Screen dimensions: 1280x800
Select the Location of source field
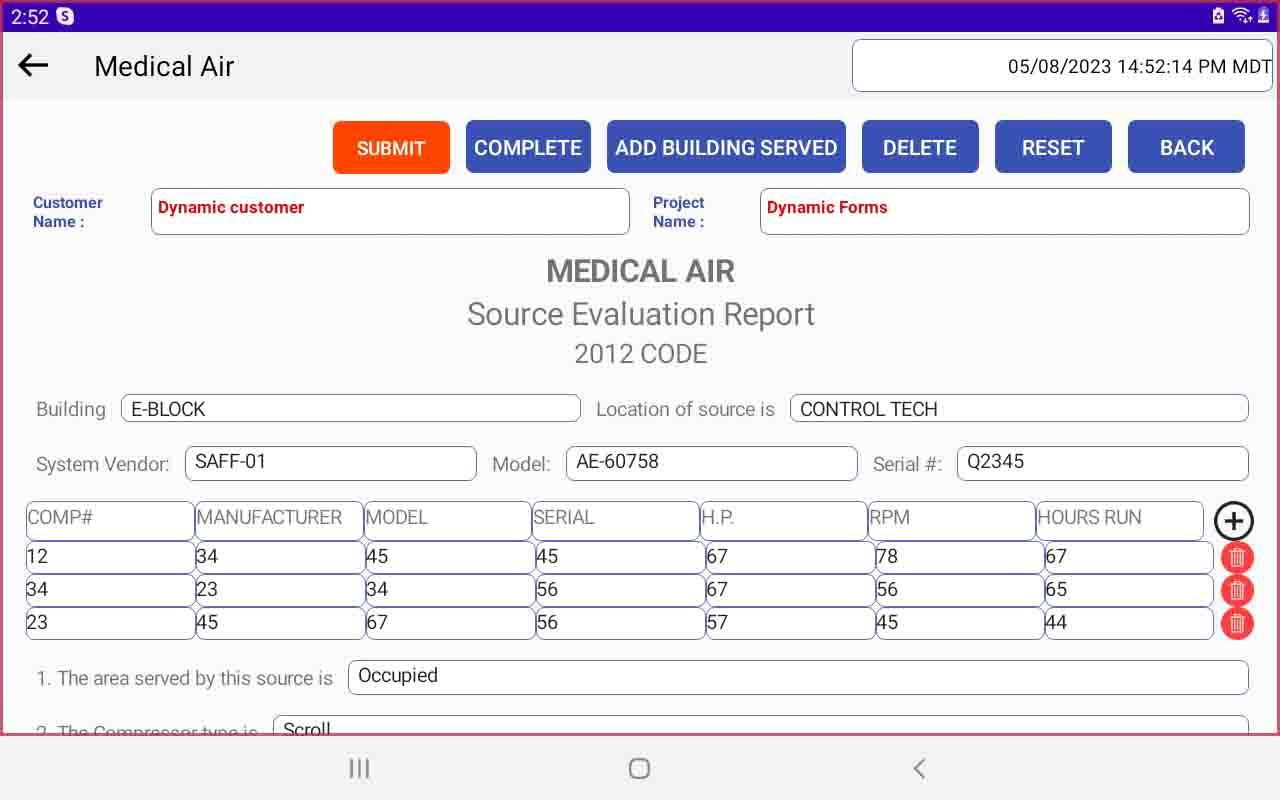pyautogui.click(x=1019, y=408)
